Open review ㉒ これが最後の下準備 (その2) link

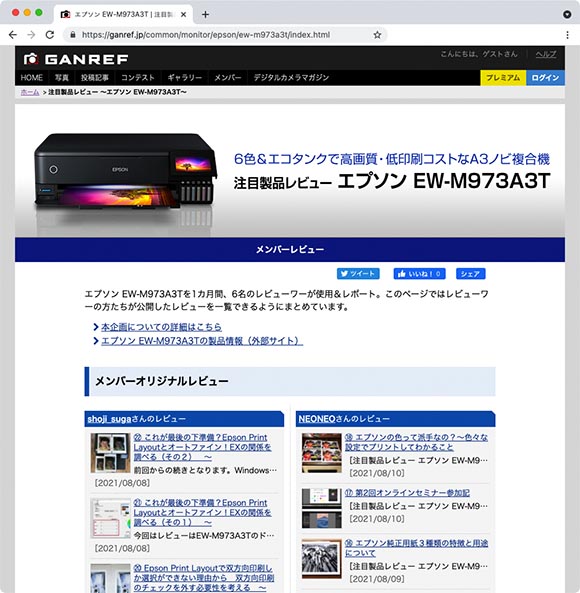click(202, 447)
